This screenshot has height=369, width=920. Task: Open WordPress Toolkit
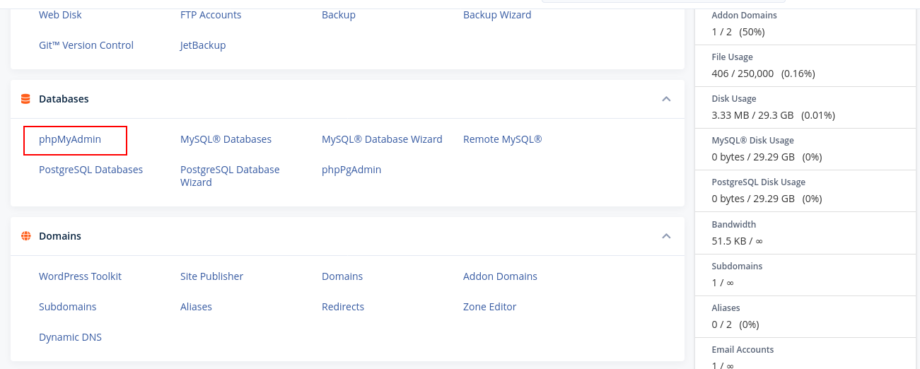click(x=80, y=276)
